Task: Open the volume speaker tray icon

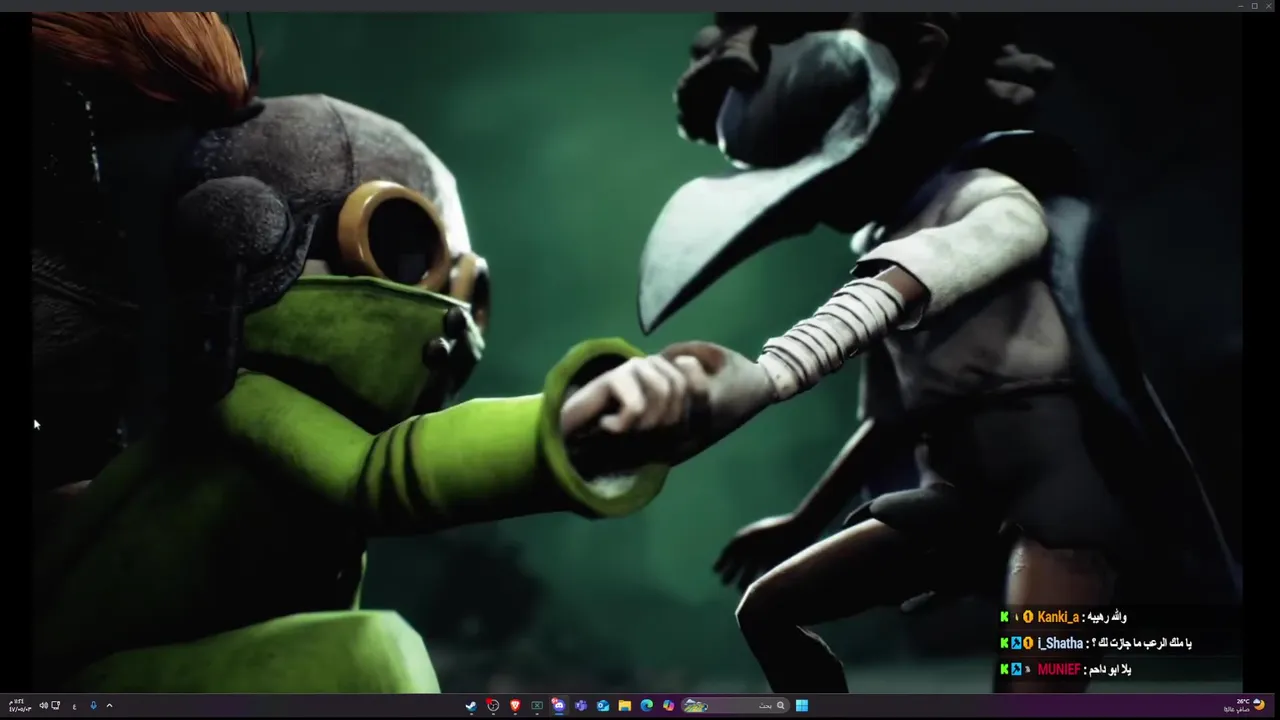Action: (x=43, y=706)
